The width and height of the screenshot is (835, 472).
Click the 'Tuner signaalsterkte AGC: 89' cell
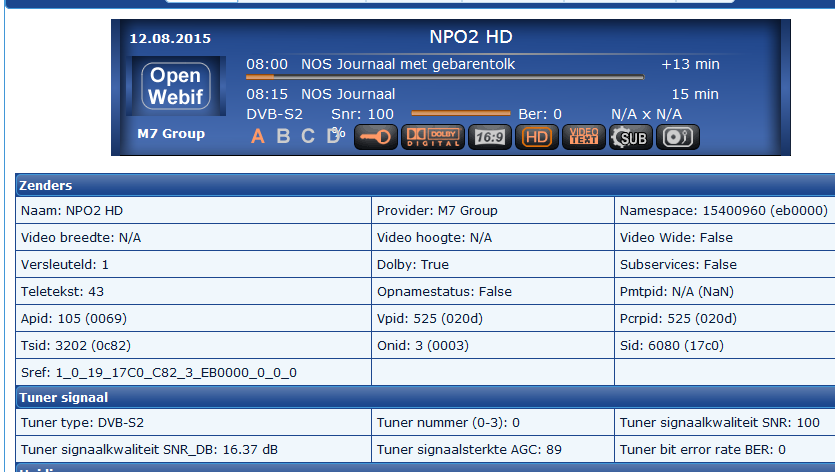click(x=493, y=450)
